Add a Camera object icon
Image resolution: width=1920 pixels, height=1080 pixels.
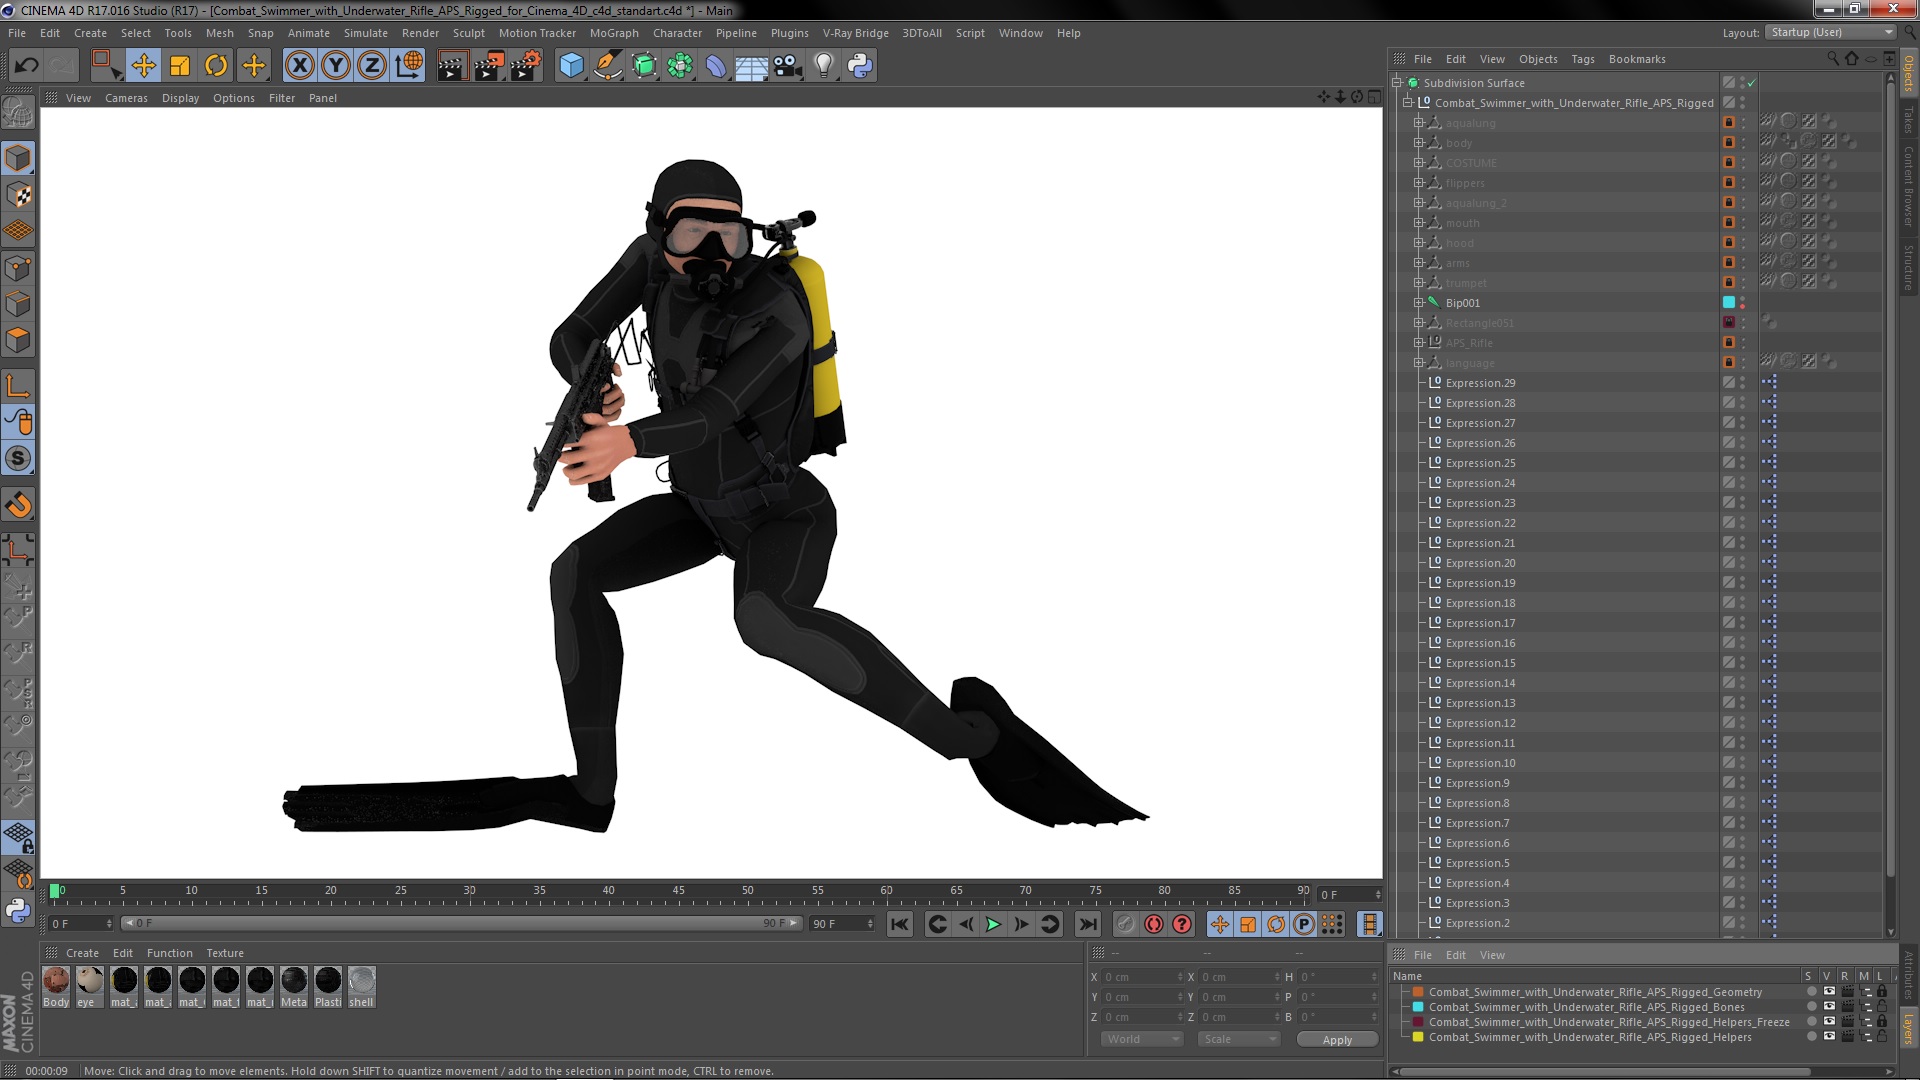pos(788,66)
